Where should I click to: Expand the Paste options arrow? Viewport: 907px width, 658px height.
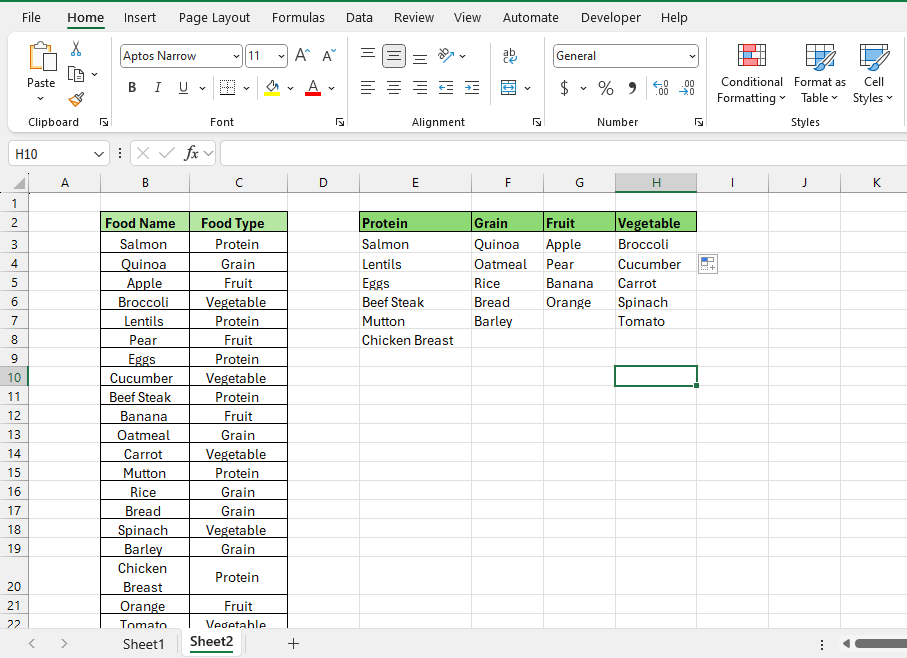(40, 98)
